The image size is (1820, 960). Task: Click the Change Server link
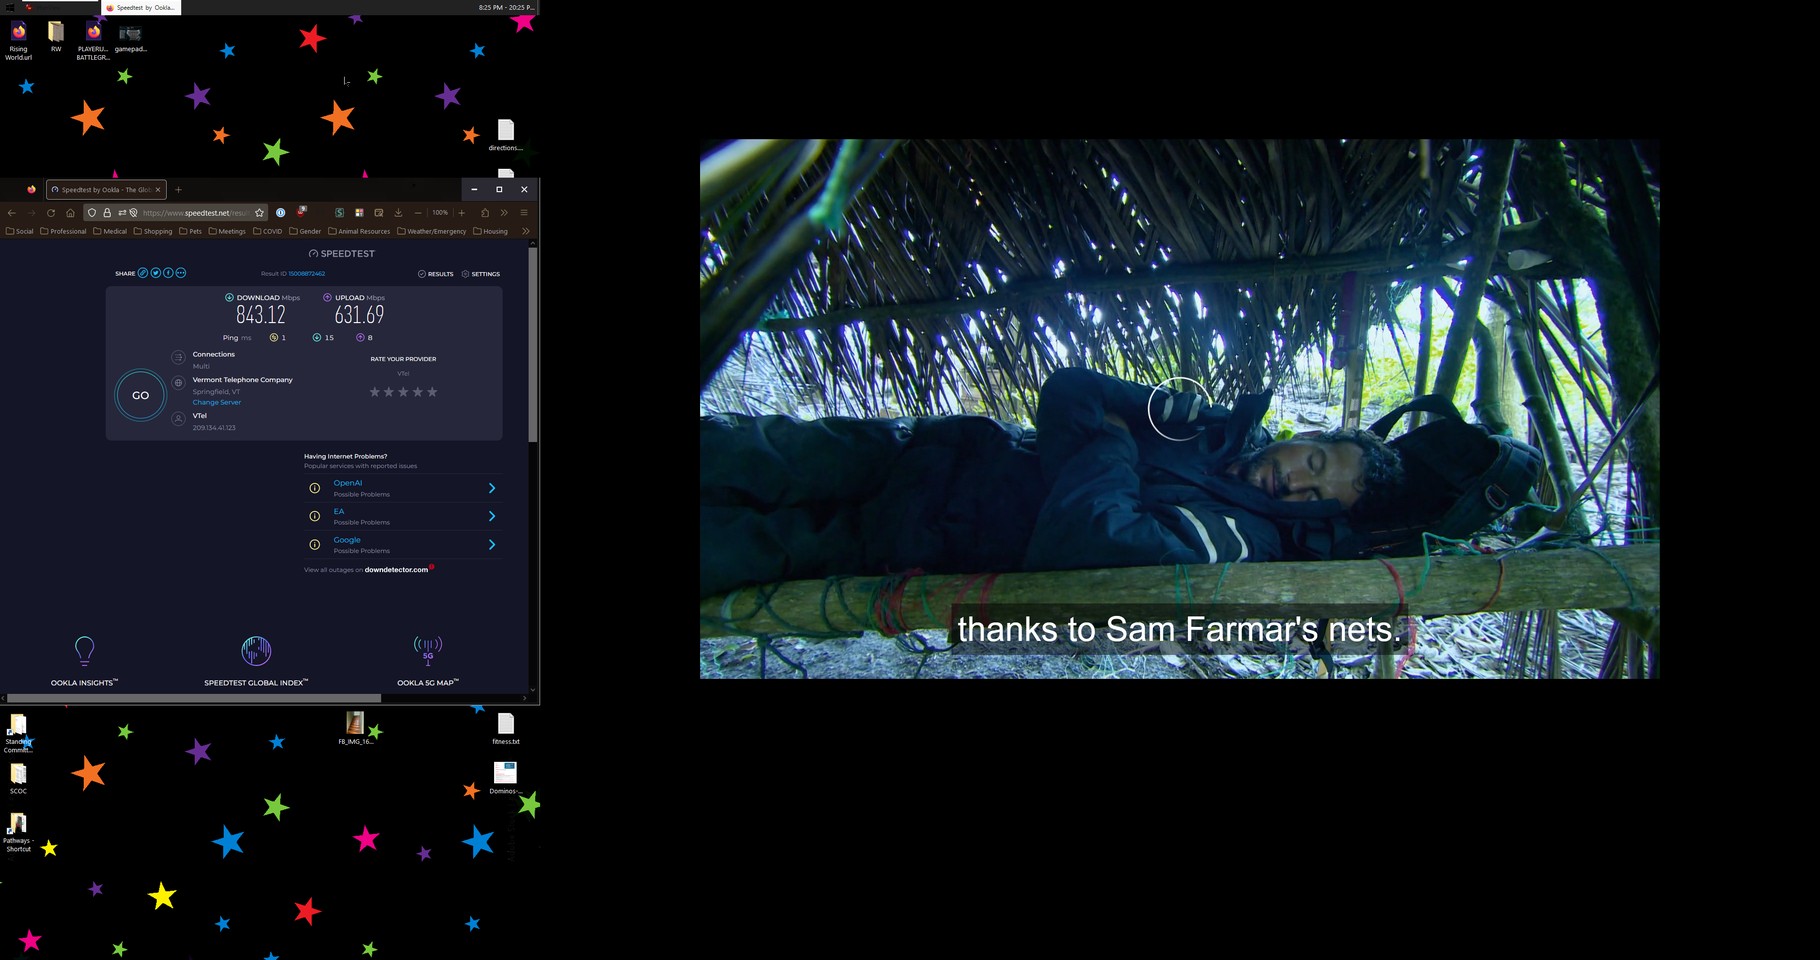click(x=216, y=402)
